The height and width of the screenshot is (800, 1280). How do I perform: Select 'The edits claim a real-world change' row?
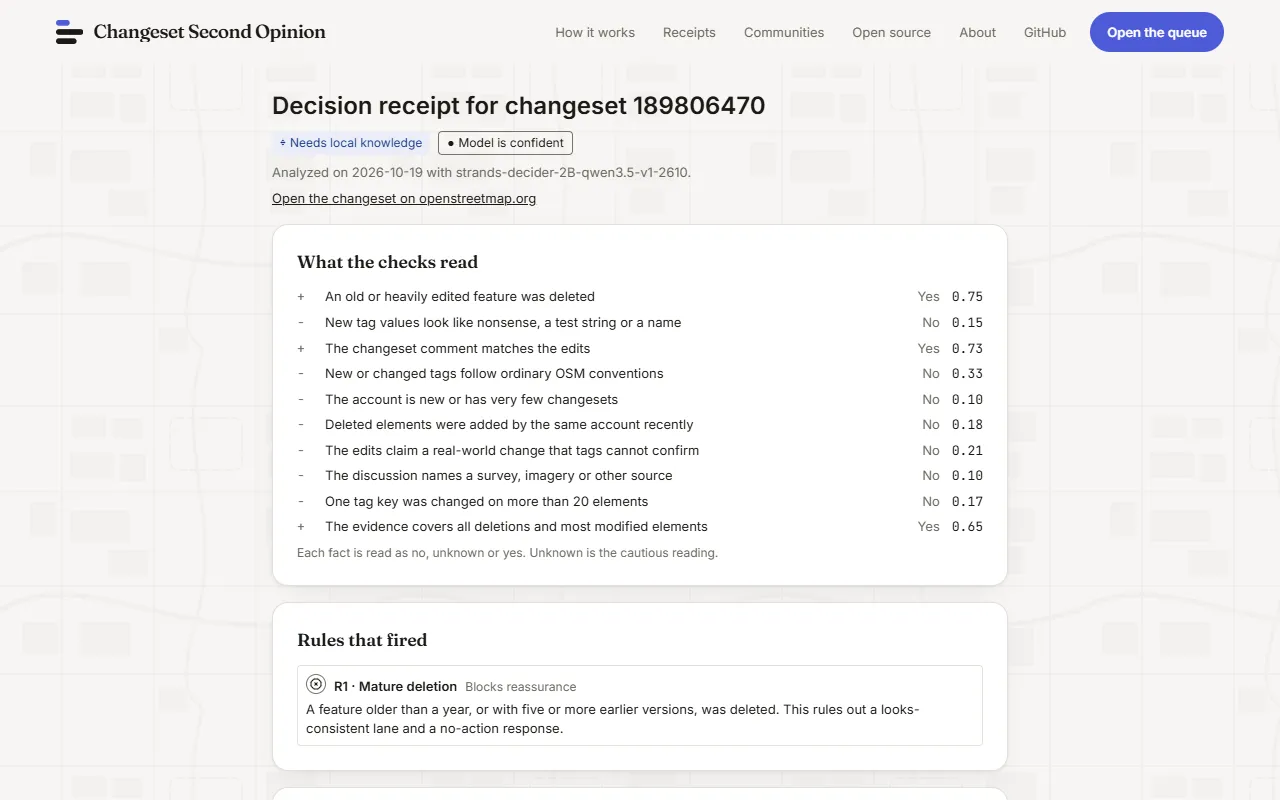640,450
